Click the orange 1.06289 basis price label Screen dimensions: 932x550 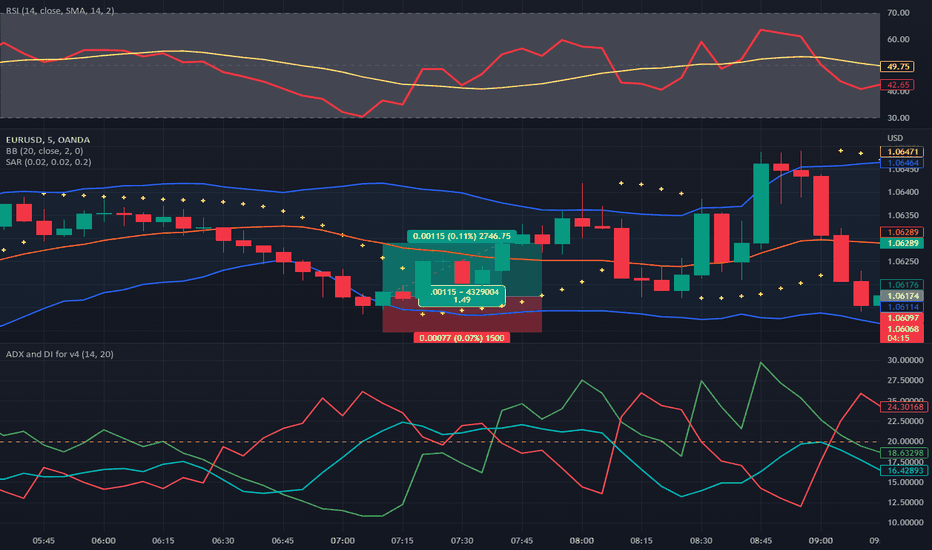902,232
